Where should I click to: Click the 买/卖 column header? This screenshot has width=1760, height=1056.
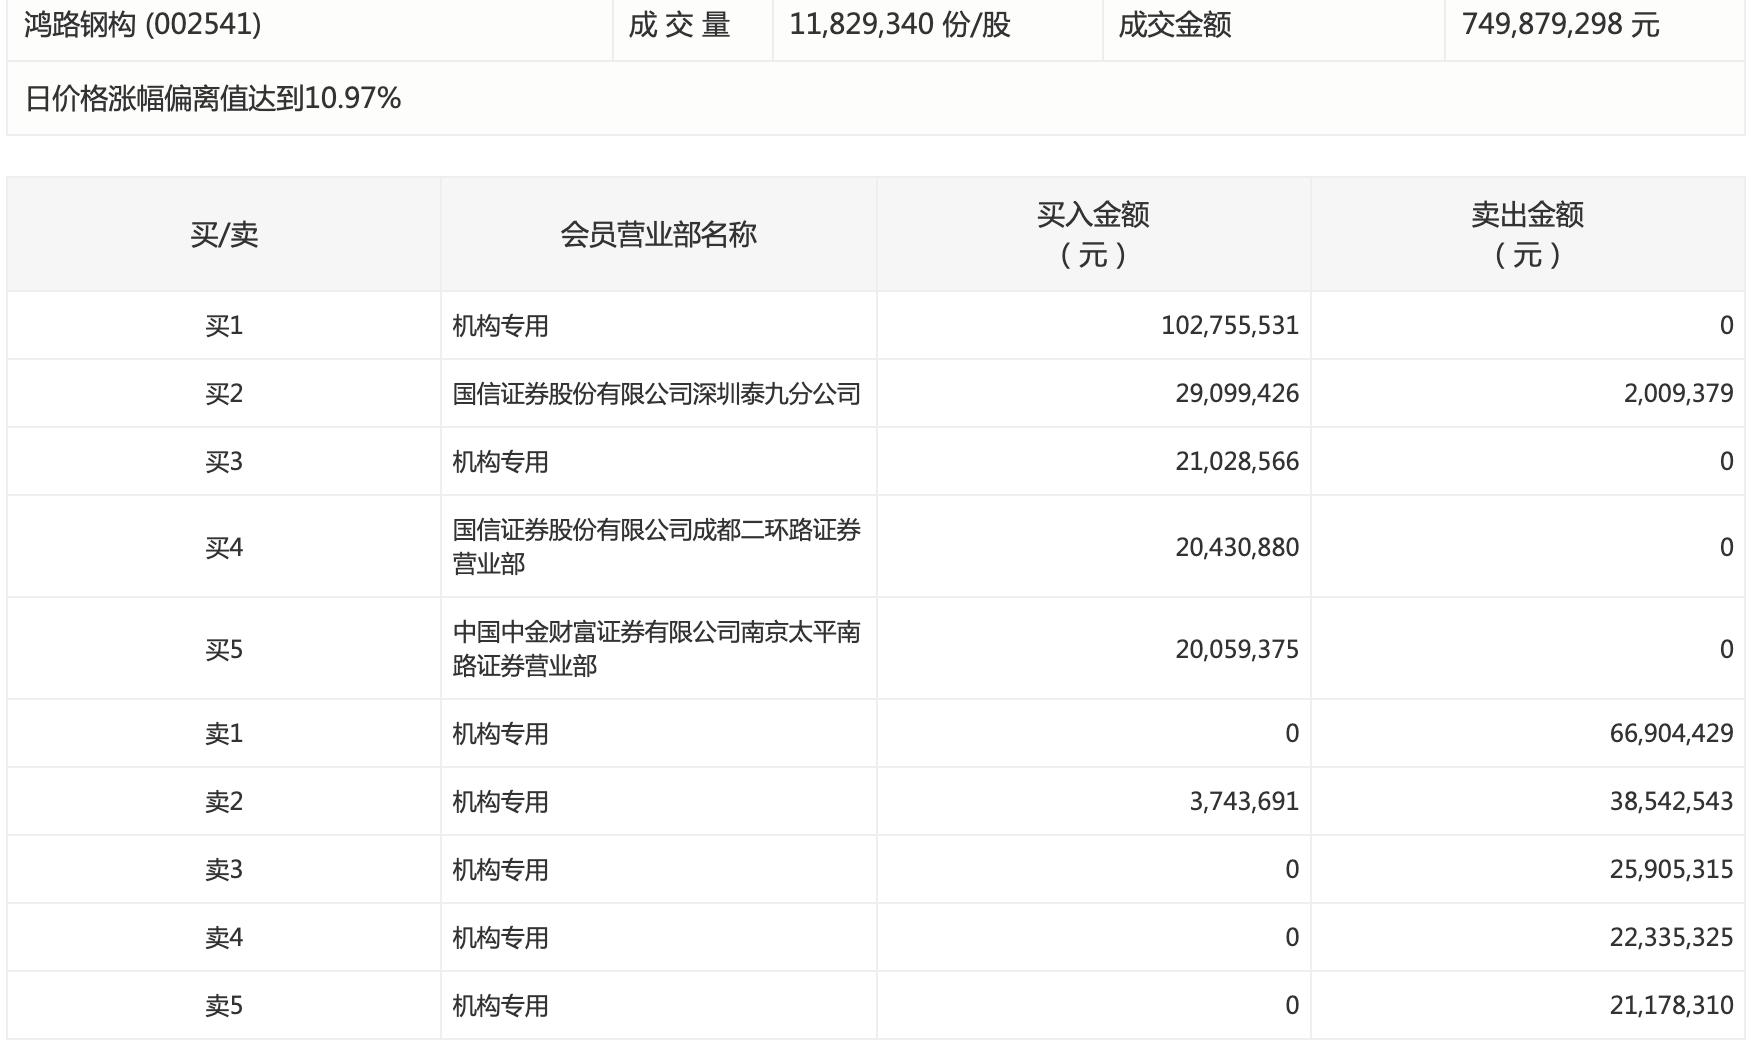point(224,235)
